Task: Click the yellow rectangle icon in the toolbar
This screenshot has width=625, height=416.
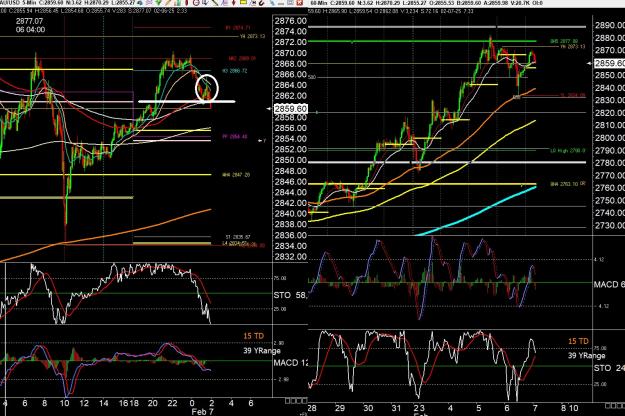Action: click(243, 2)
